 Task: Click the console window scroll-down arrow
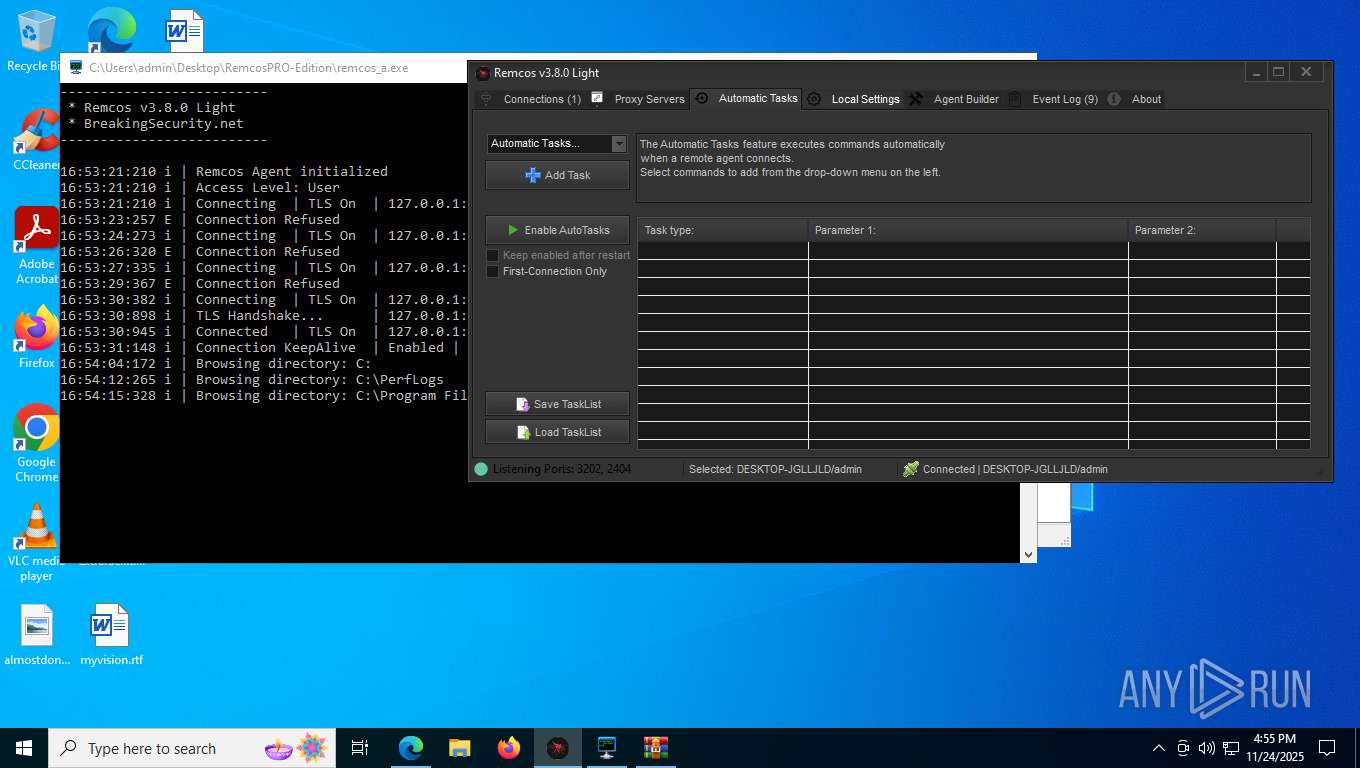1028,554
